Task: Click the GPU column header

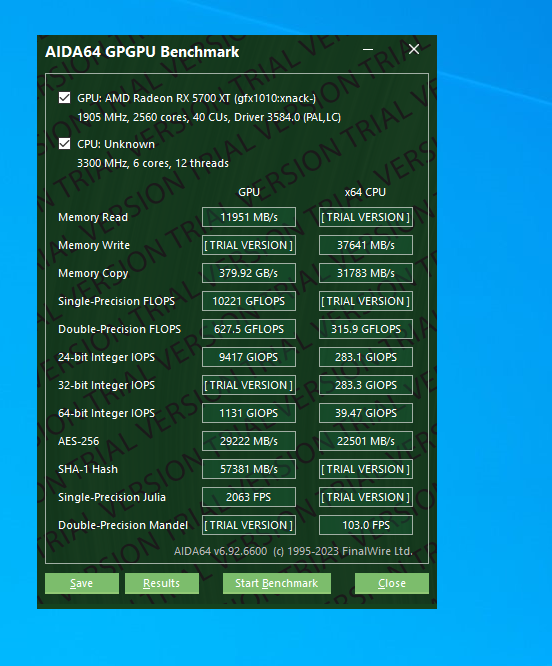Action: coord(249,192)
